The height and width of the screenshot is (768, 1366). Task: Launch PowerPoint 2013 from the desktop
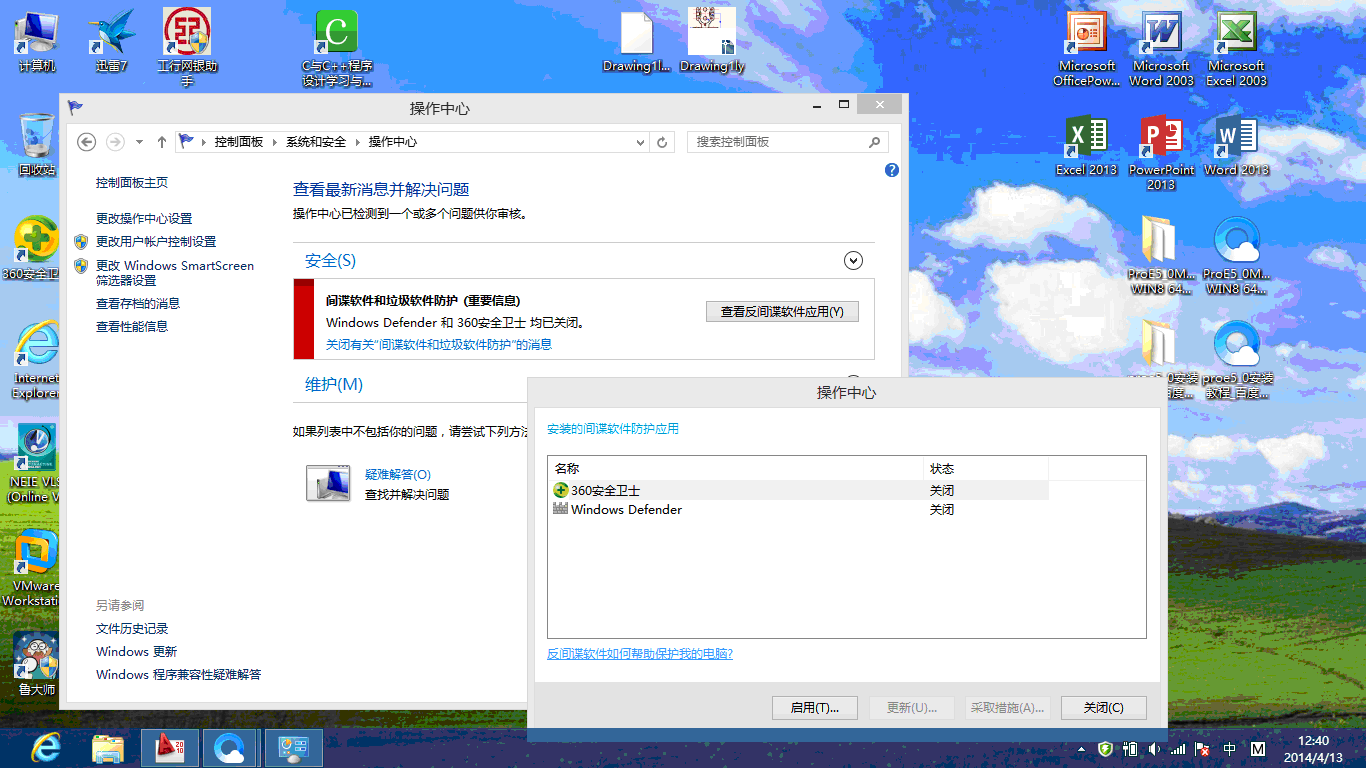click(1162, 152)
